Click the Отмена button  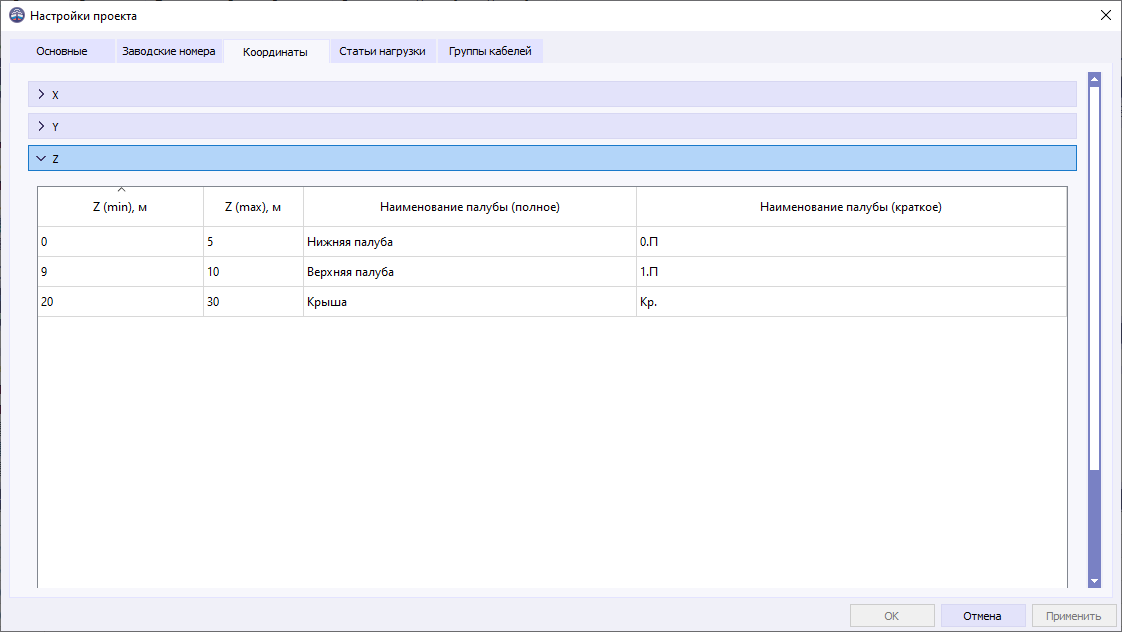[982, 615]
